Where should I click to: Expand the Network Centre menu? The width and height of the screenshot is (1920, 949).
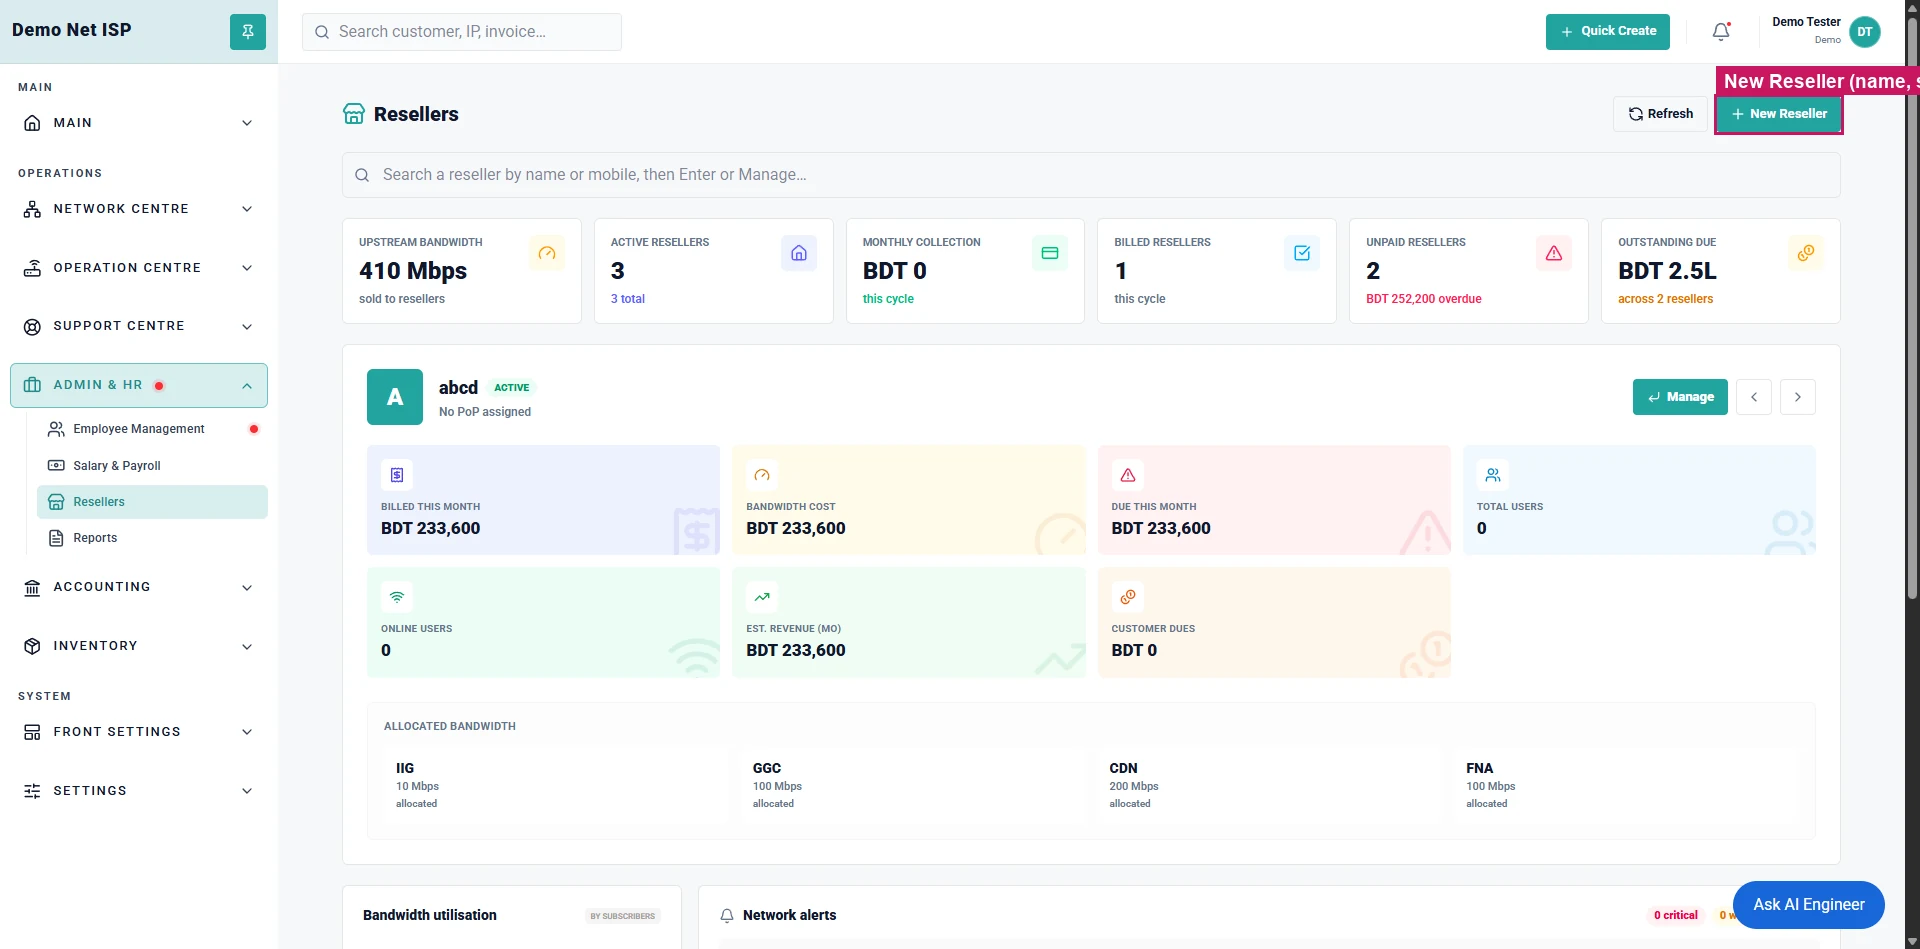[x=139, y=209]
